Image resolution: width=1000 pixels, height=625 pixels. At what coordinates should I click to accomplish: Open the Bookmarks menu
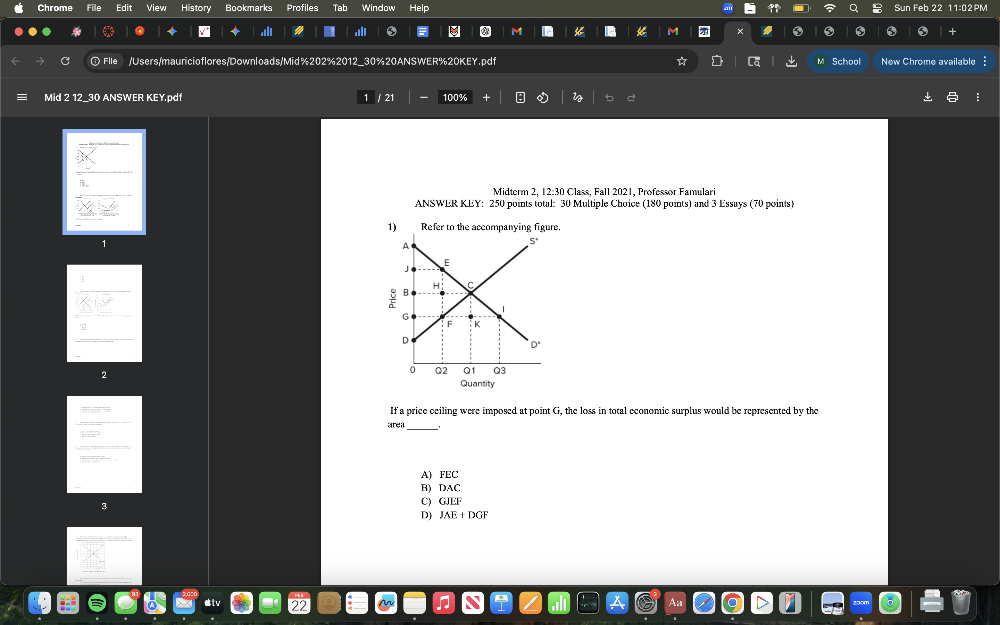pyautogui.click(x=248, y=8)
